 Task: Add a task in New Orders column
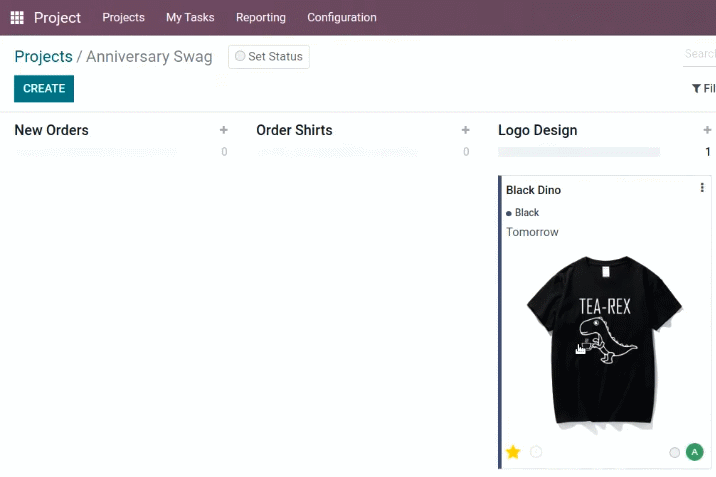click(224, 130)
